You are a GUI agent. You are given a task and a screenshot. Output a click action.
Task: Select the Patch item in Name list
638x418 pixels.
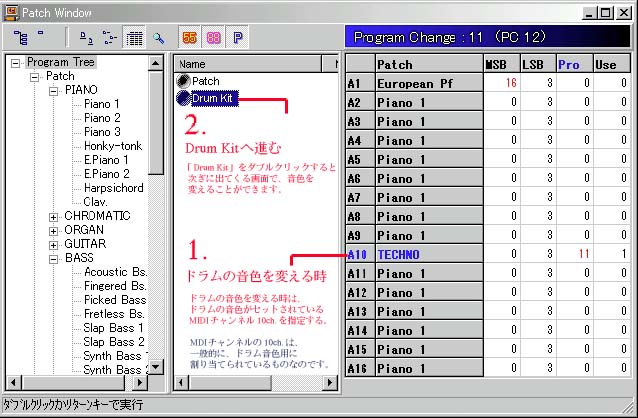click(x=205, y=81)
